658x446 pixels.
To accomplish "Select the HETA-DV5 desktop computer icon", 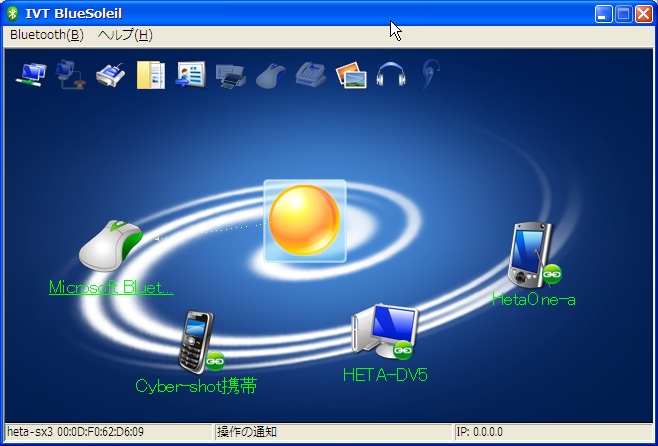I will pyautogui.click(x=384, y=333).
